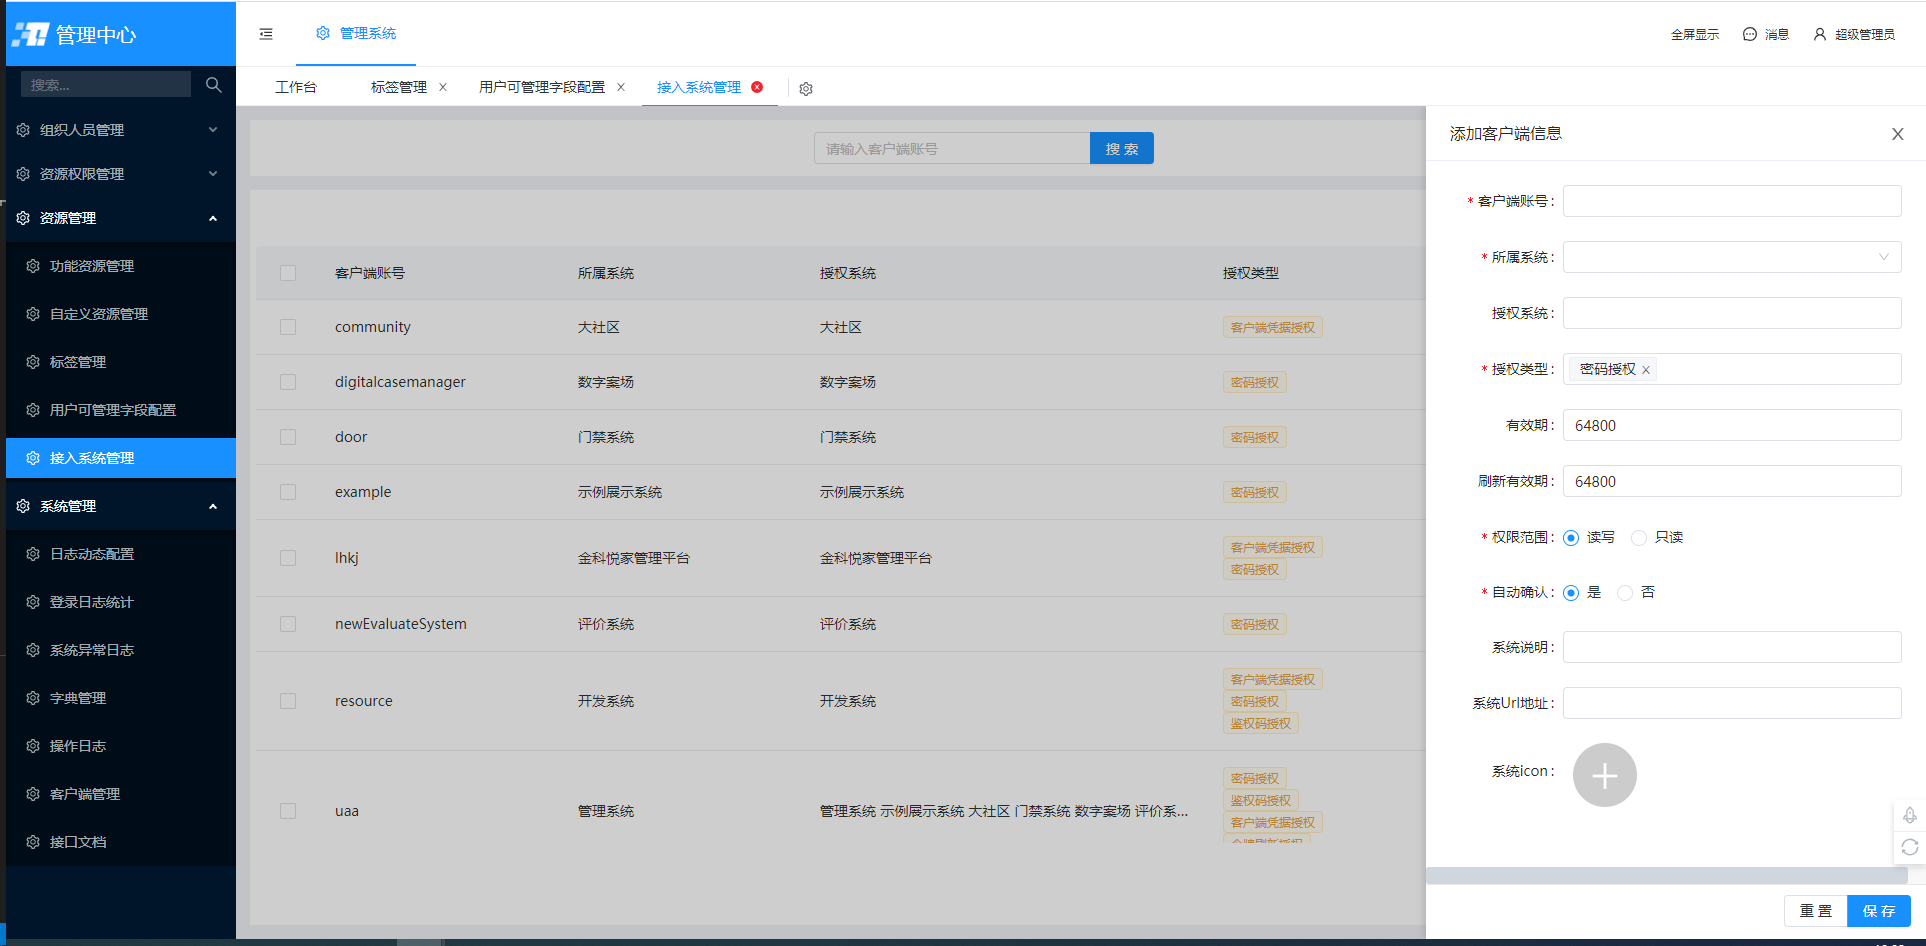
Task: Check the example row checkbox
Action: click(x=288, y=492)
